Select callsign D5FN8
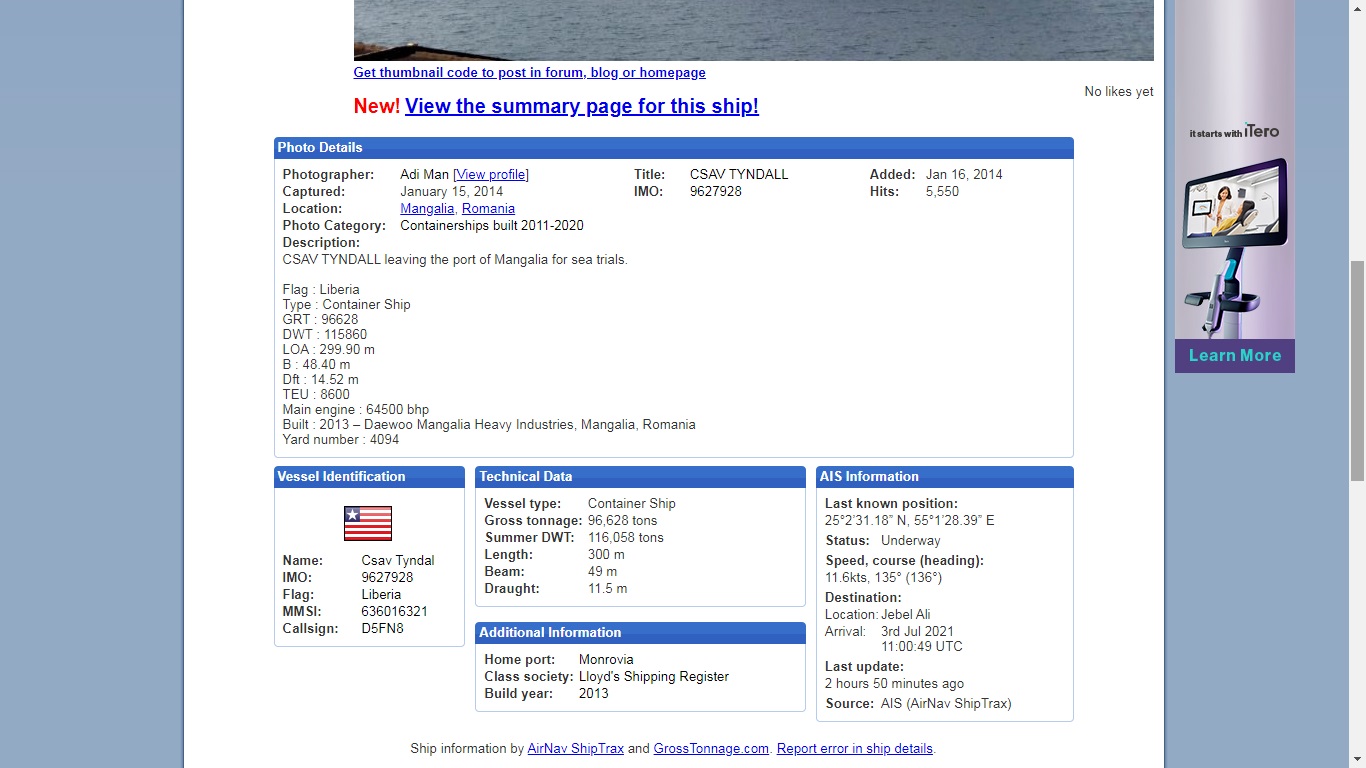The width and height of the screenshot is (1366, 768). pos(382,629)
